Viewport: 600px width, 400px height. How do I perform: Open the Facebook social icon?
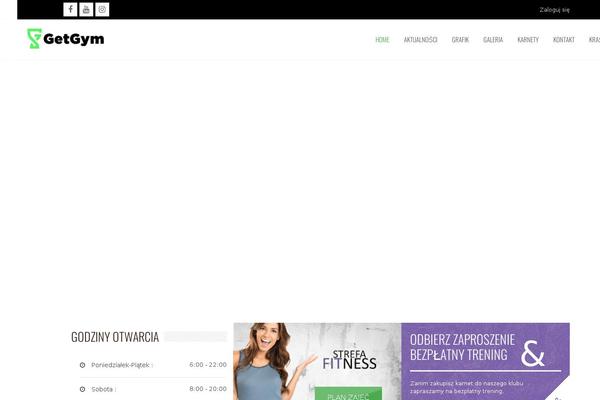[70, 9]
